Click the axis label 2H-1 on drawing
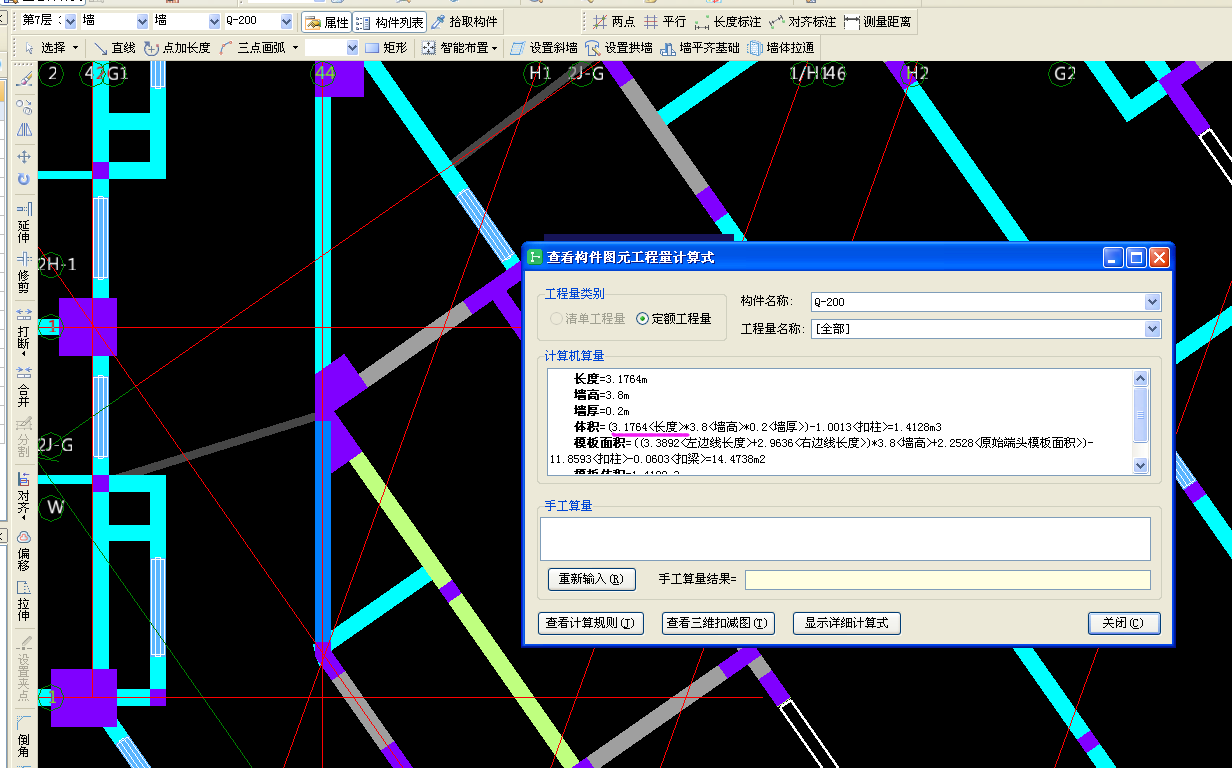 [57, 264]
